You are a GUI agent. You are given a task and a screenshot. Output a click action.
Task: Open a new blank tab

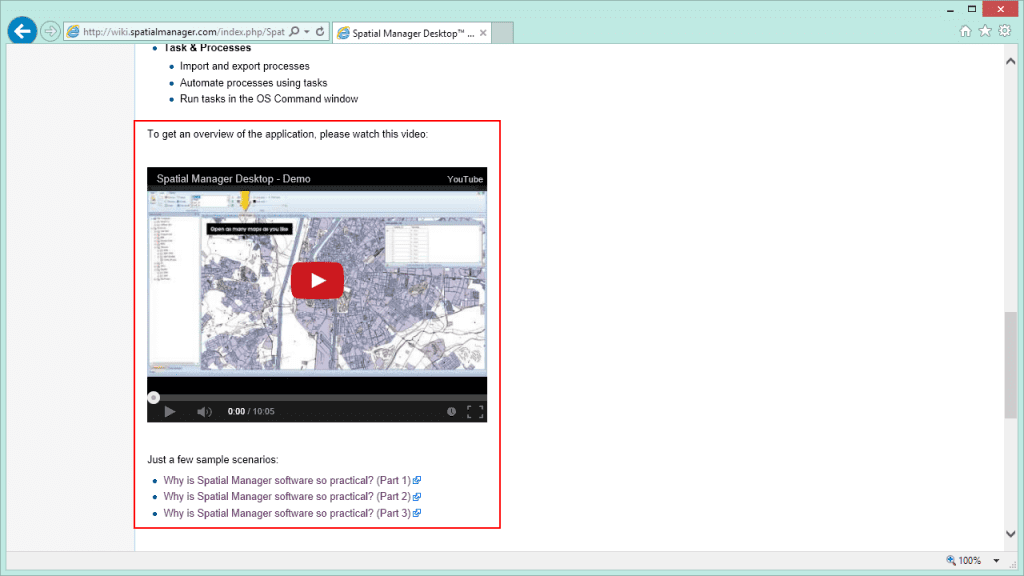coord(502,33)
